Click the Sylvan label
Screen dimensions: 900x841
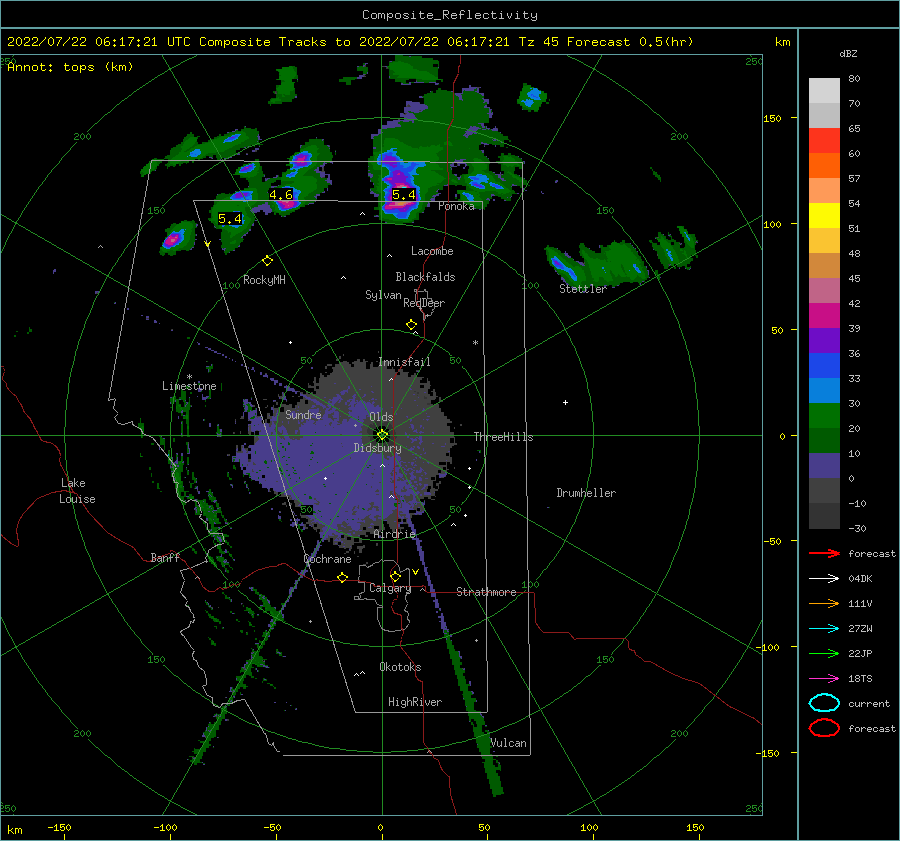pyautogui.click(x=383, y=295)
